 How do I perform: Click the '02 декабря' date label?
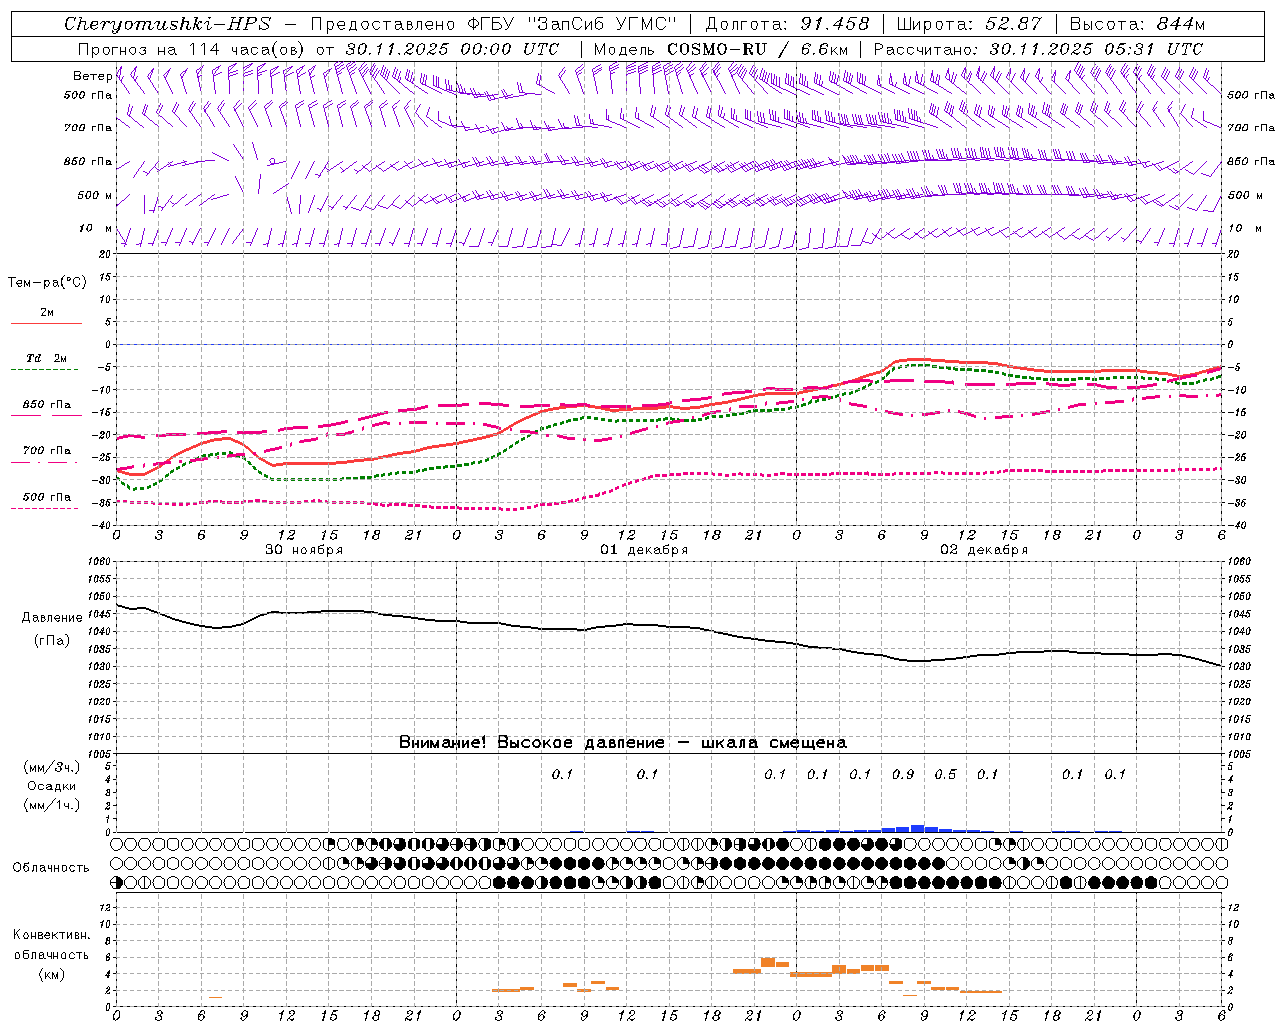984,550
